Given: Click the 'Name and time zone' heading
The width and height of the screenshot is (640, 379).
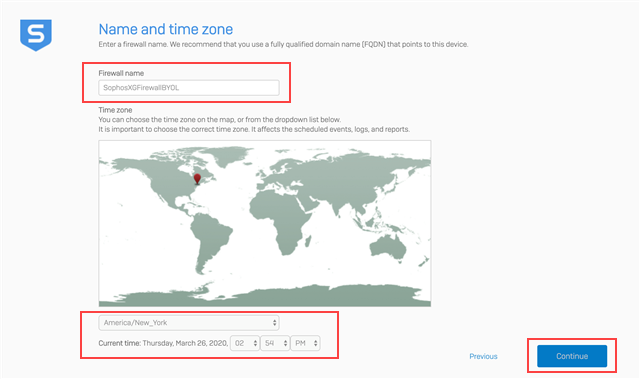Looking at the screenshot, I should click(x=166, y=29).
